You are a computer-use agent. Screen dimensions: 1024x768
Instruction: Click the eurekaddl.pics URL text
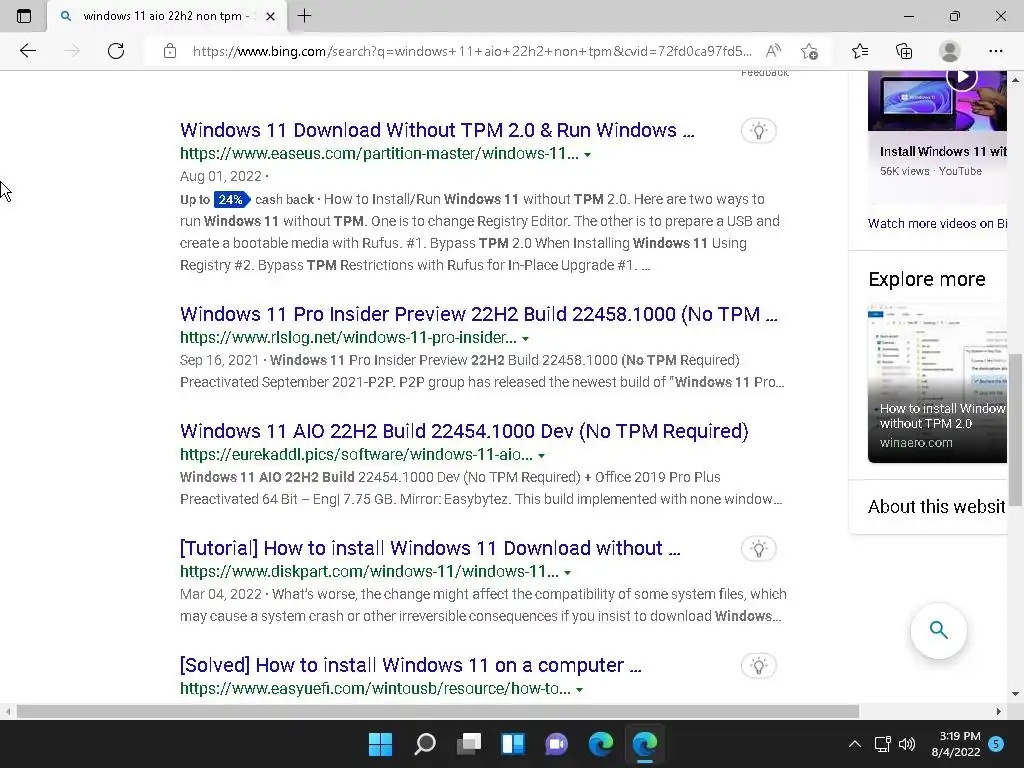point(356,455)
